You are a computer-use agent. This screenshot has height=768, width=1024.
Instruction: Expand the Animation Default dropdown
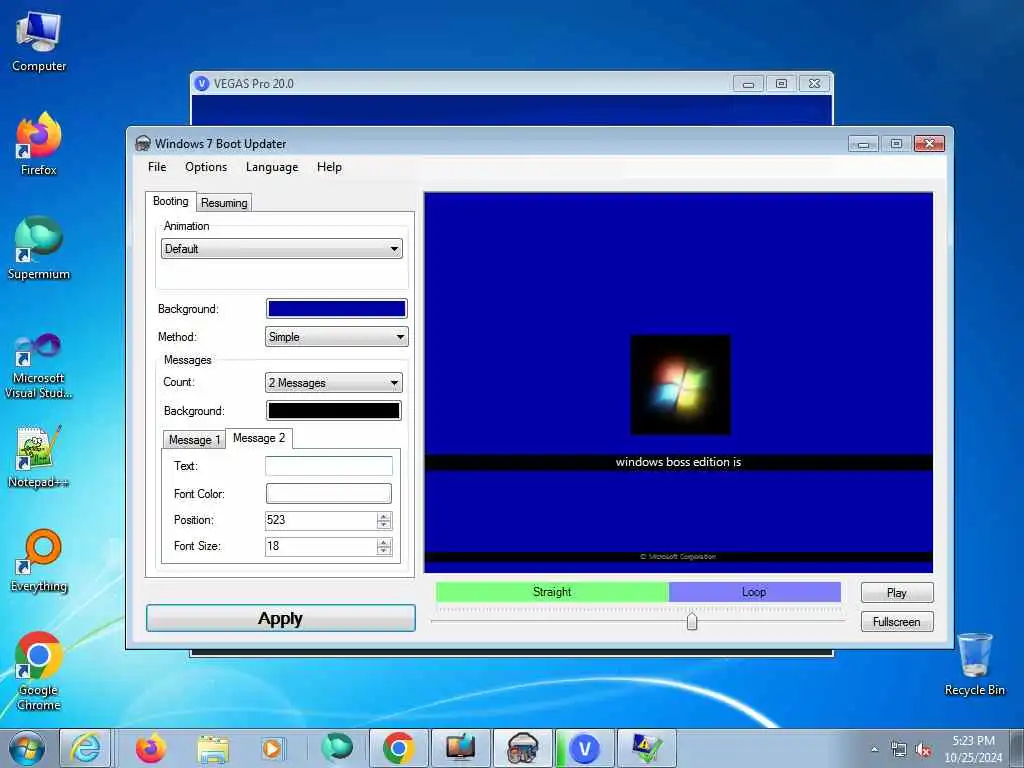coord(281,249)
